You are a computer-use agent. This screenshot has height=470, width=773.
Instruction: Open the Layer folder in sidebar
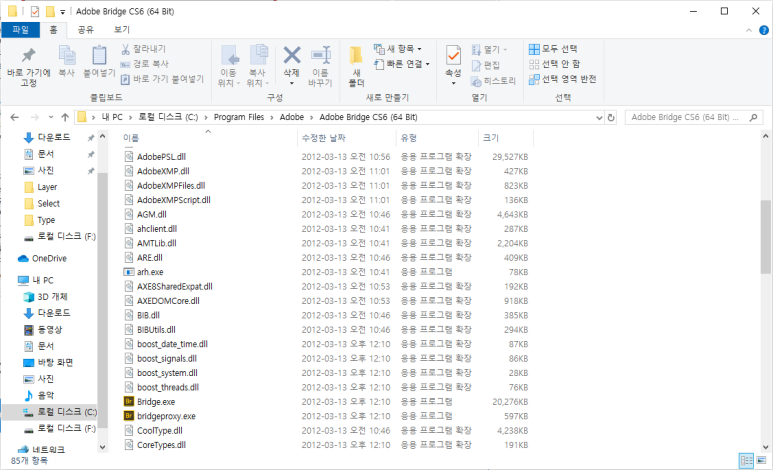tap(47, 187)
